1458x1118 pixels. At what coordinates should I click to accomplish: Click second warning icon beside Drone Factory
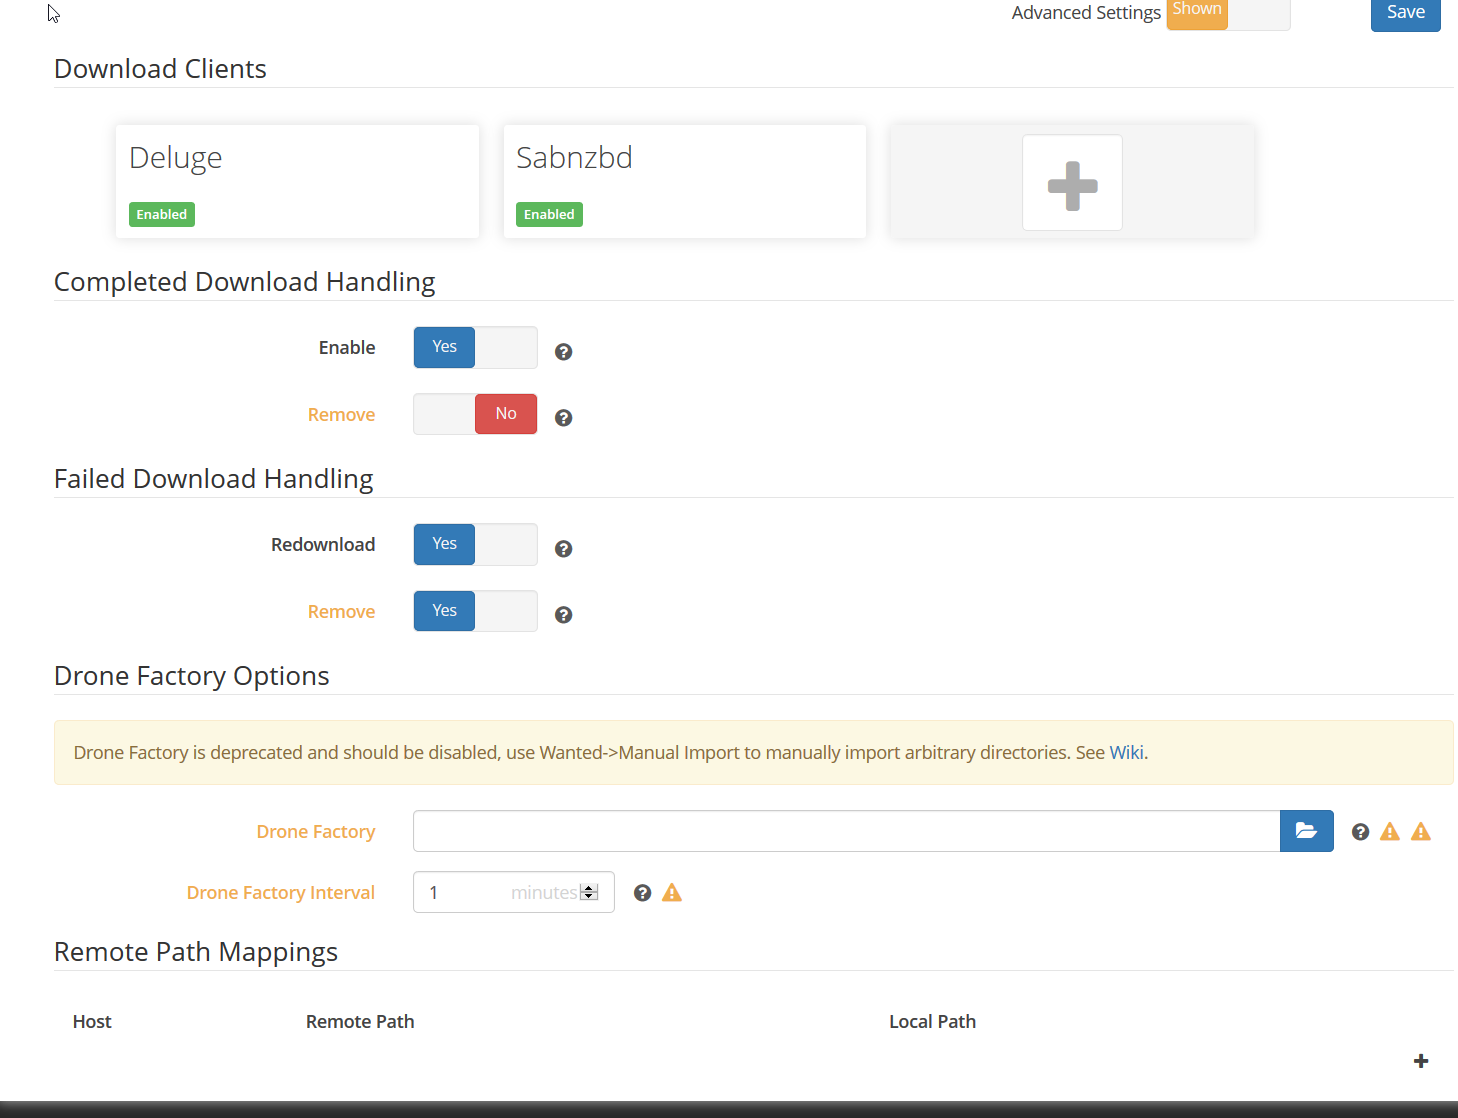[1421, 832]
